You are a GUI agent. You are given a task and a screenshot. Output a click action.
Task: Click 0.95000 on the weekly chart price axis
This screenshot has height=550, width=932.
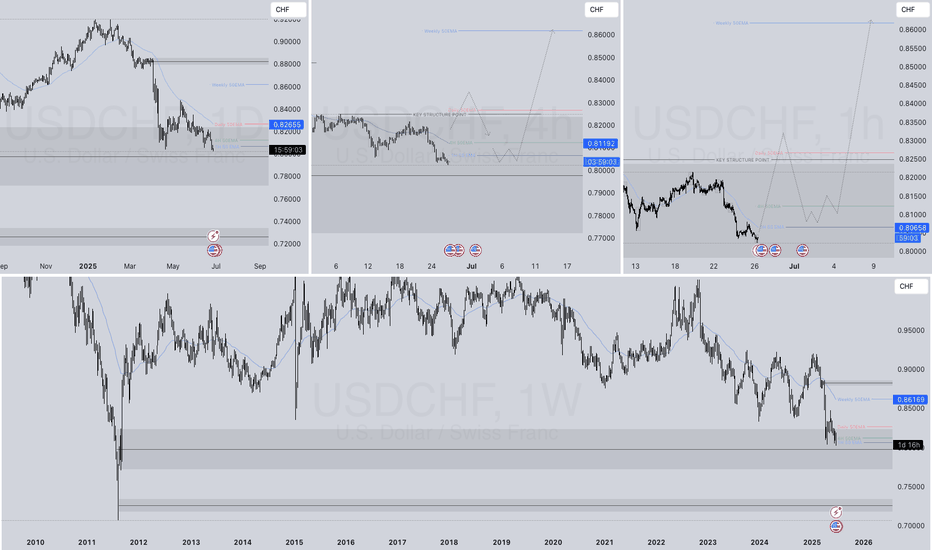pyautogui.click(x=910, y=330)
